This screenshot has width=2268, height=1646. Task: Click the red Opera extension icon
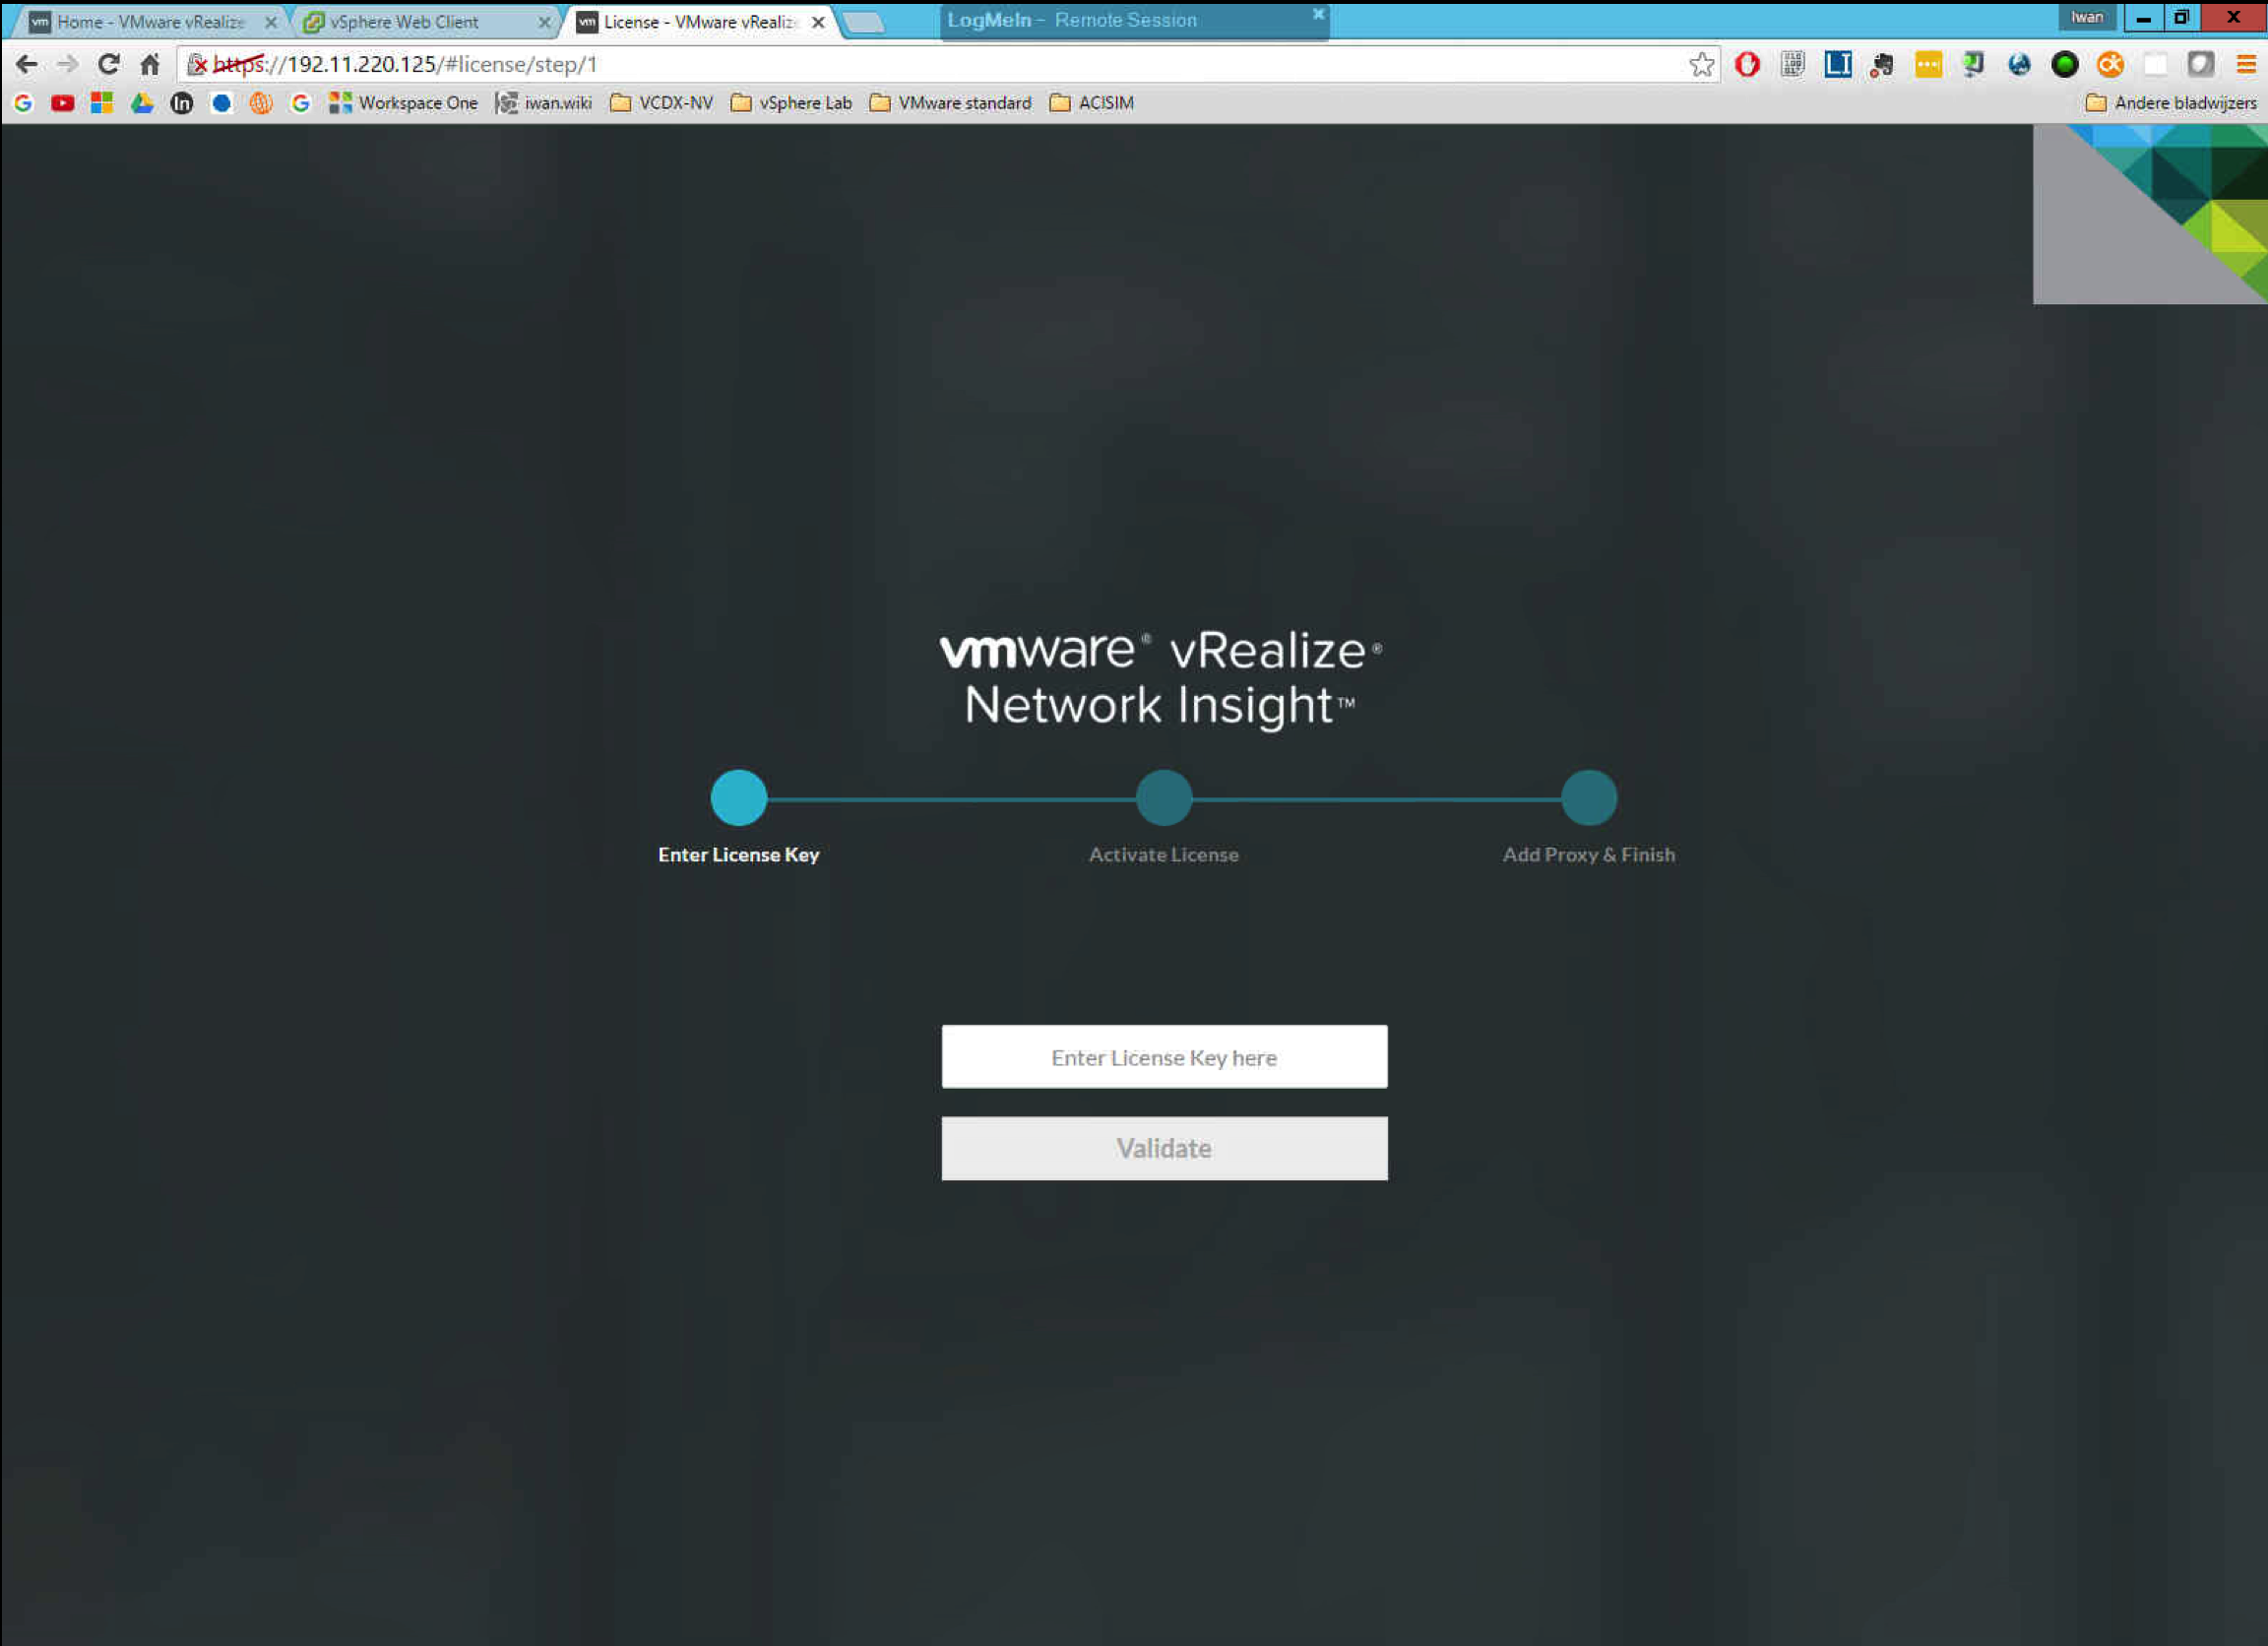coord(1747,65)
